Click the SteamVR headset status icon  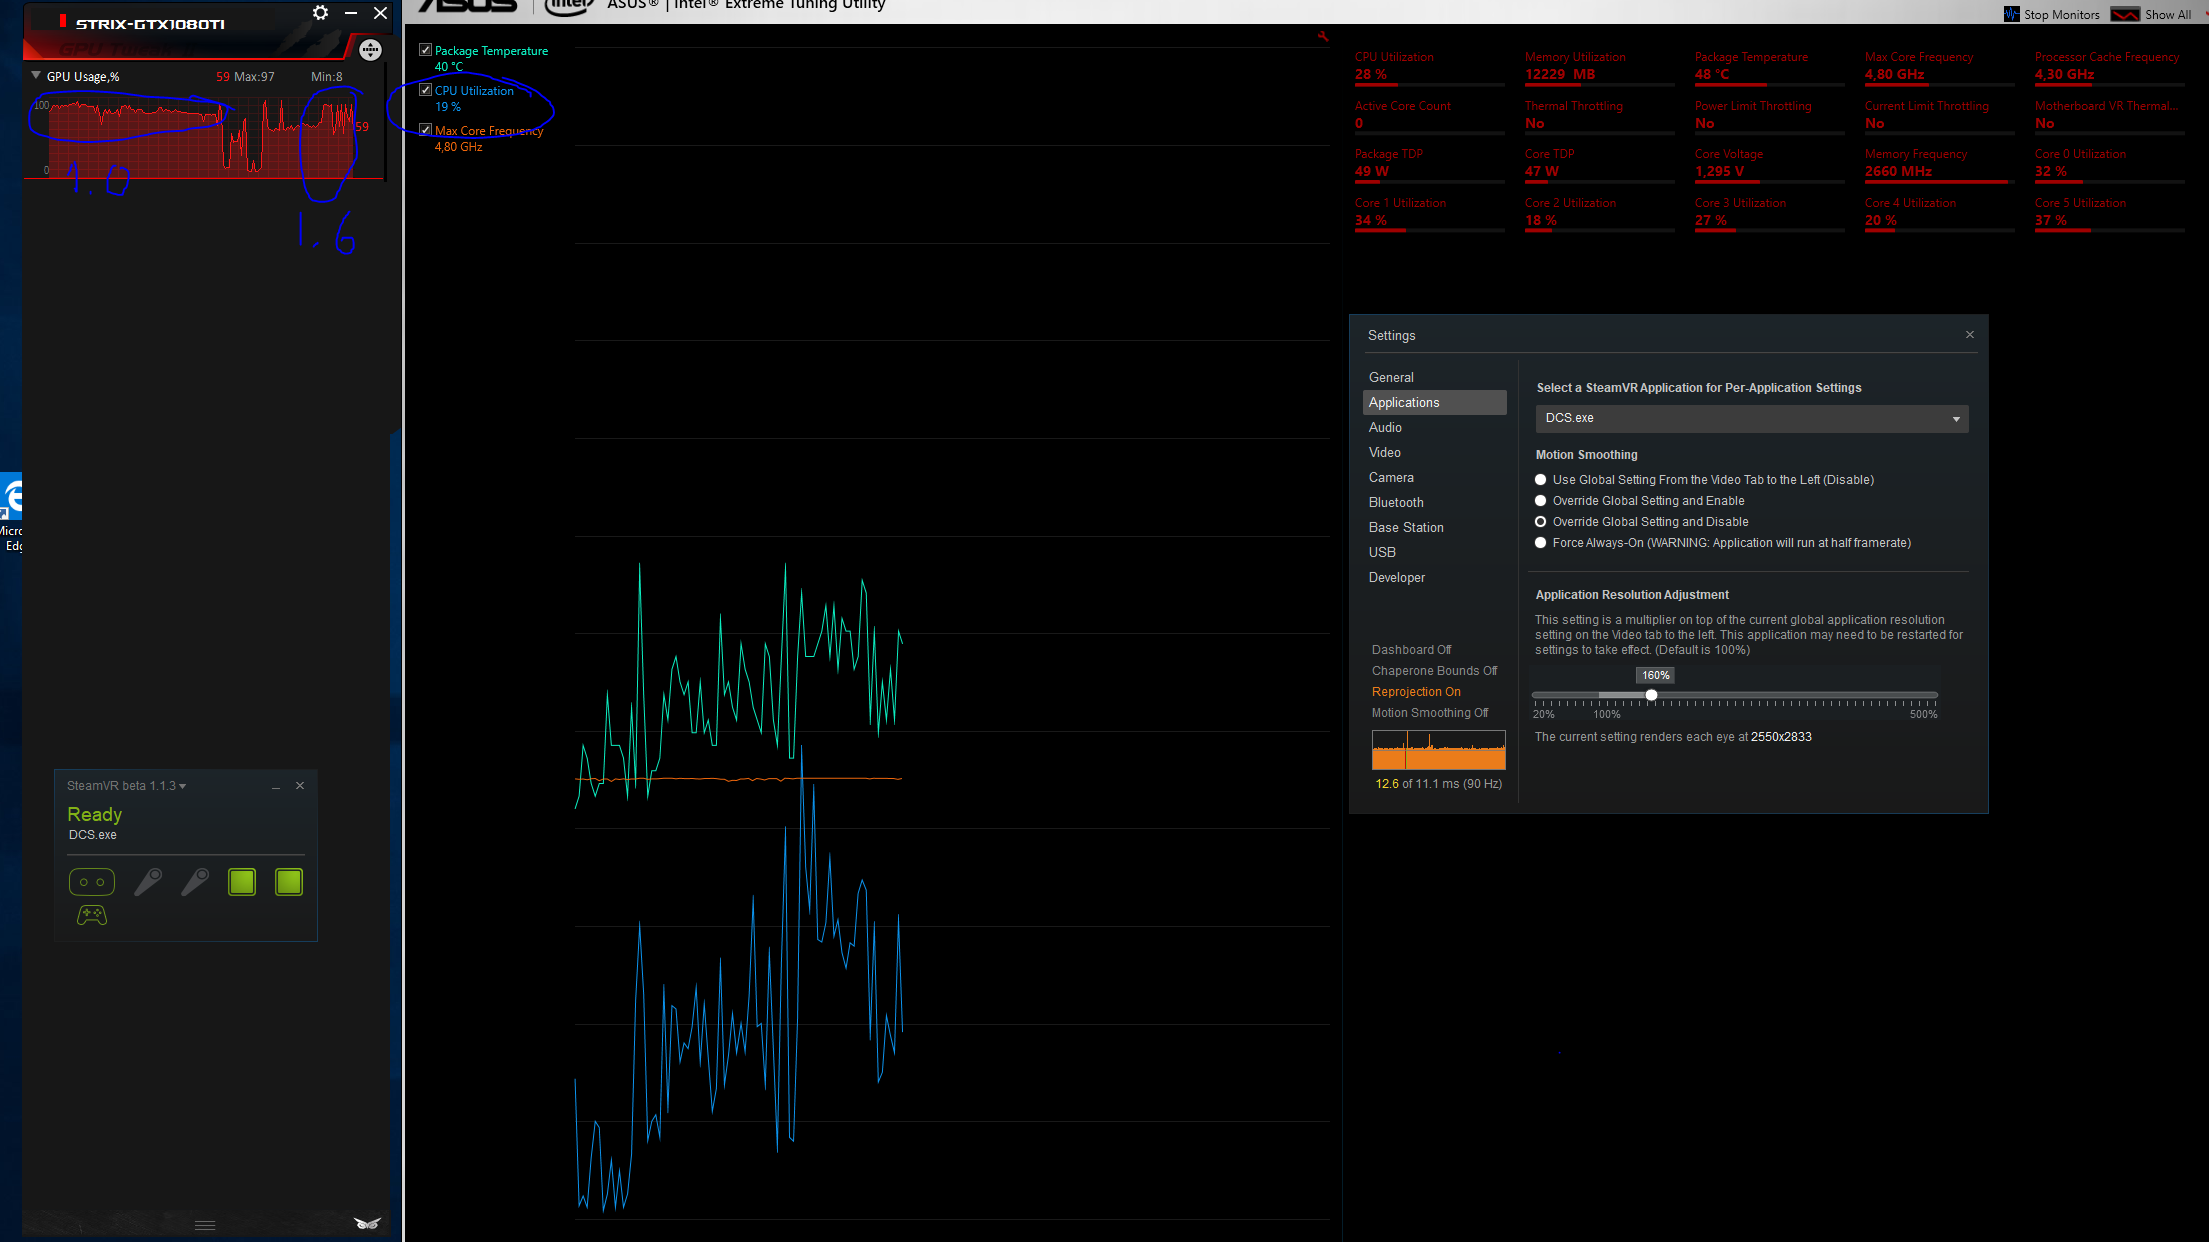92,882
